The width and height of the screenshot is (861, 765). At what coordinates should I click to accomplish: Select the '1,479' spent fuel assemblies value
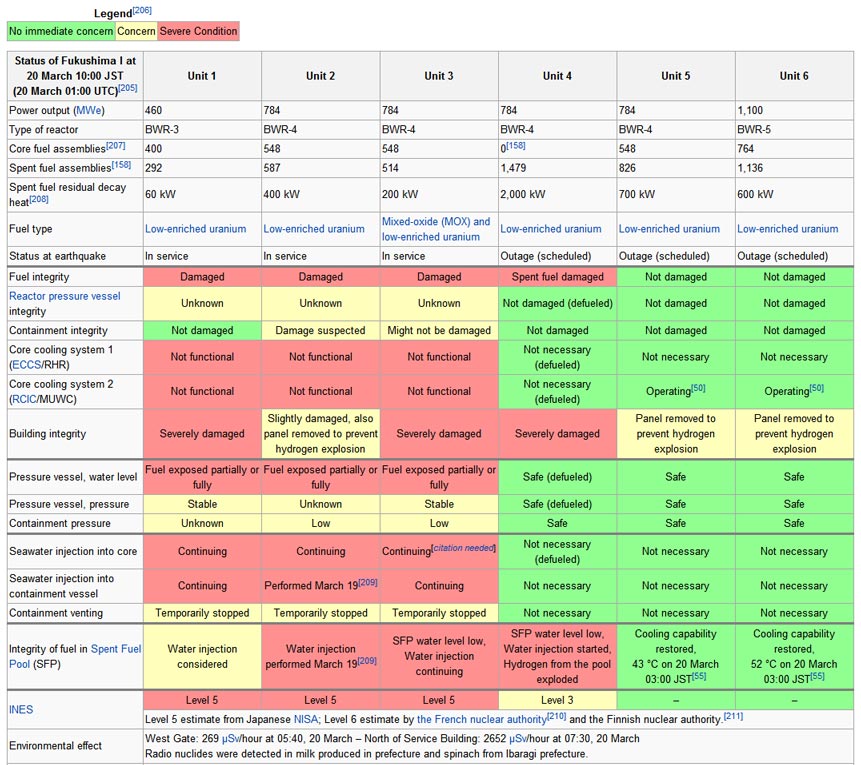tap(513, 168)
